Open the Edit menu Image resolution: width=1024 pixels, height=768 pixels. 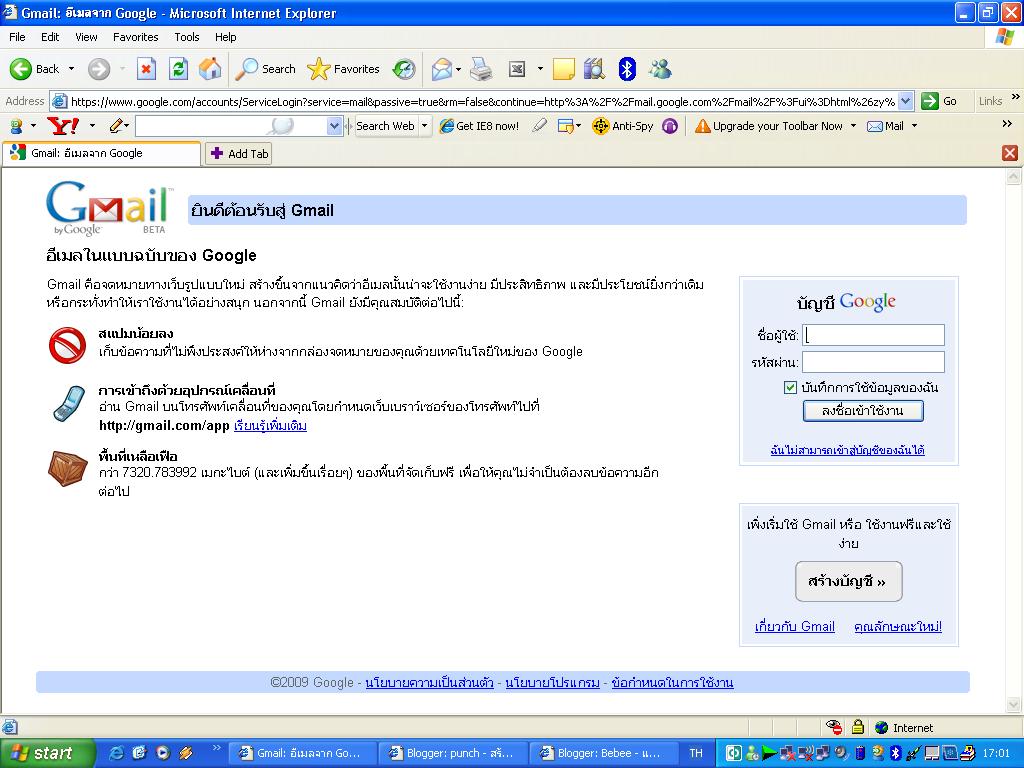50,37
